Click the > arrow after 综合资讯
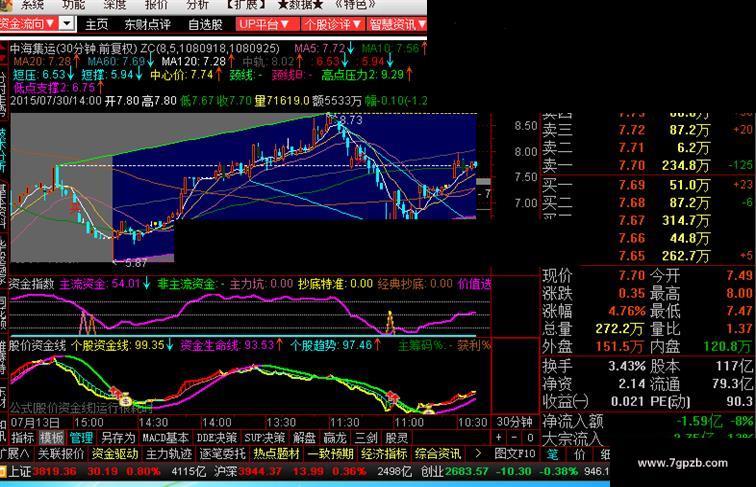Viewport: 756px width, 487px height. click(478, 453)
